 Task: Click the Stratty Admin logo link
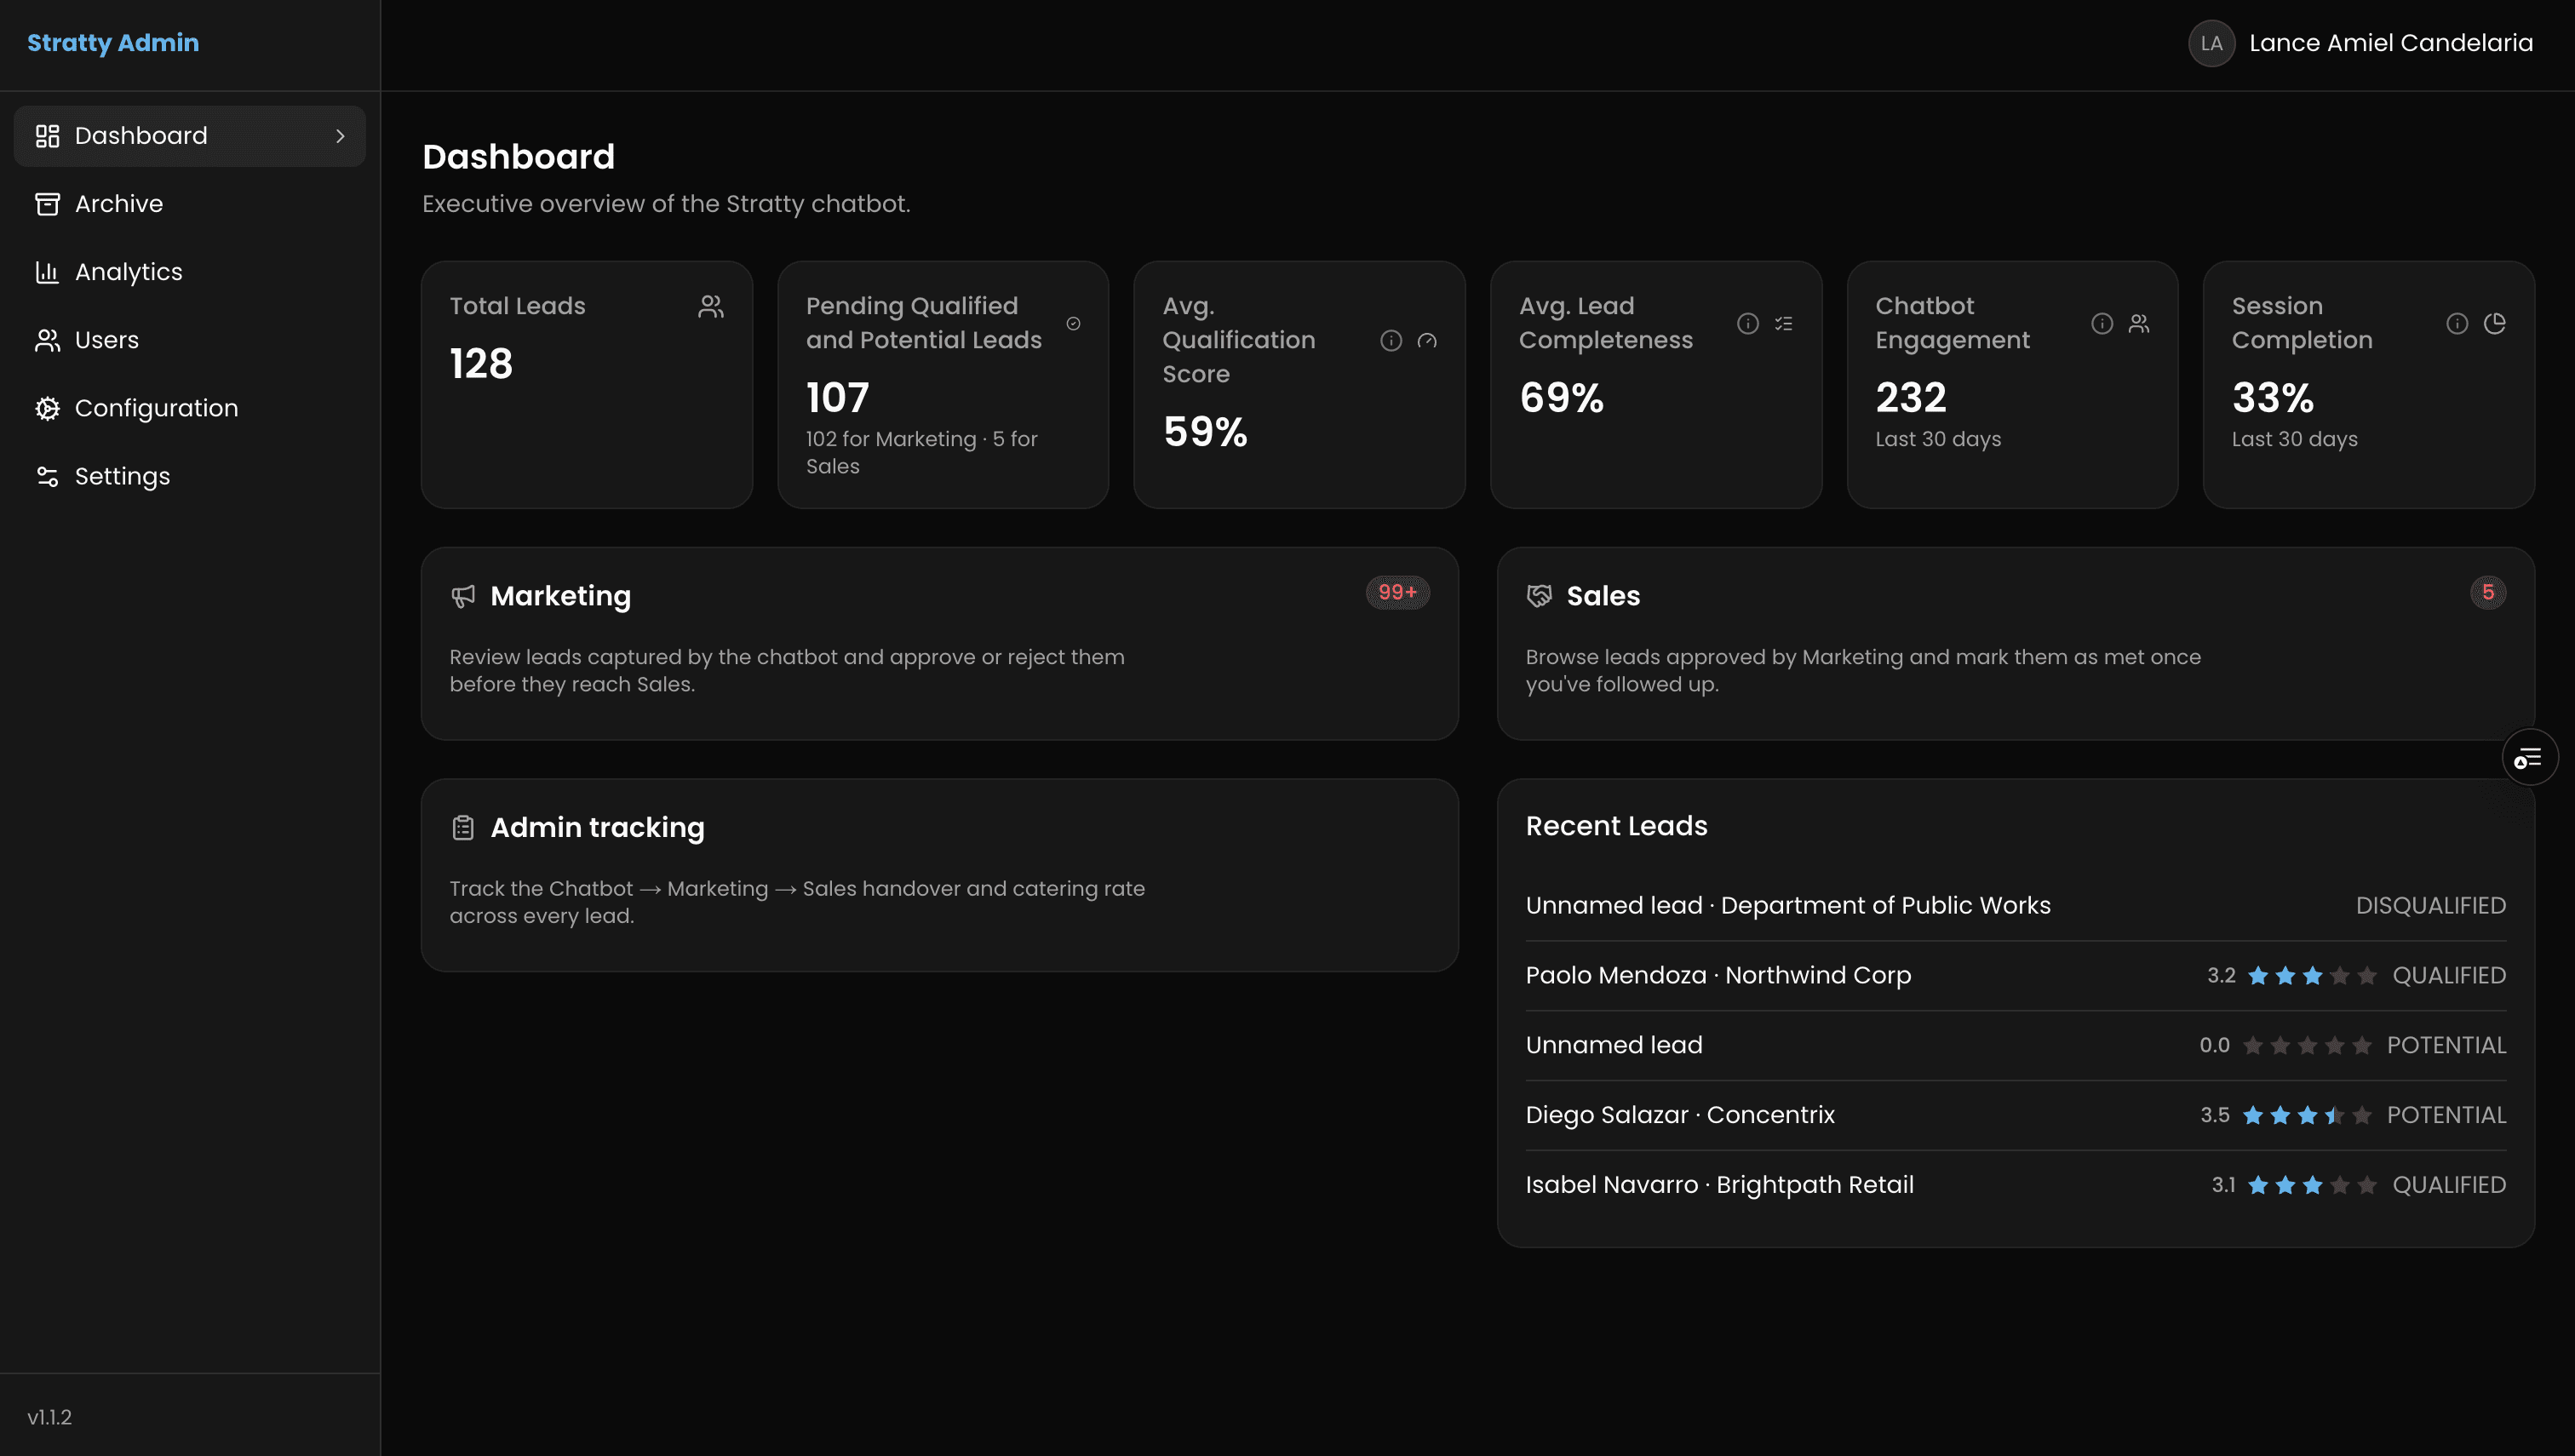click(113, 43)
